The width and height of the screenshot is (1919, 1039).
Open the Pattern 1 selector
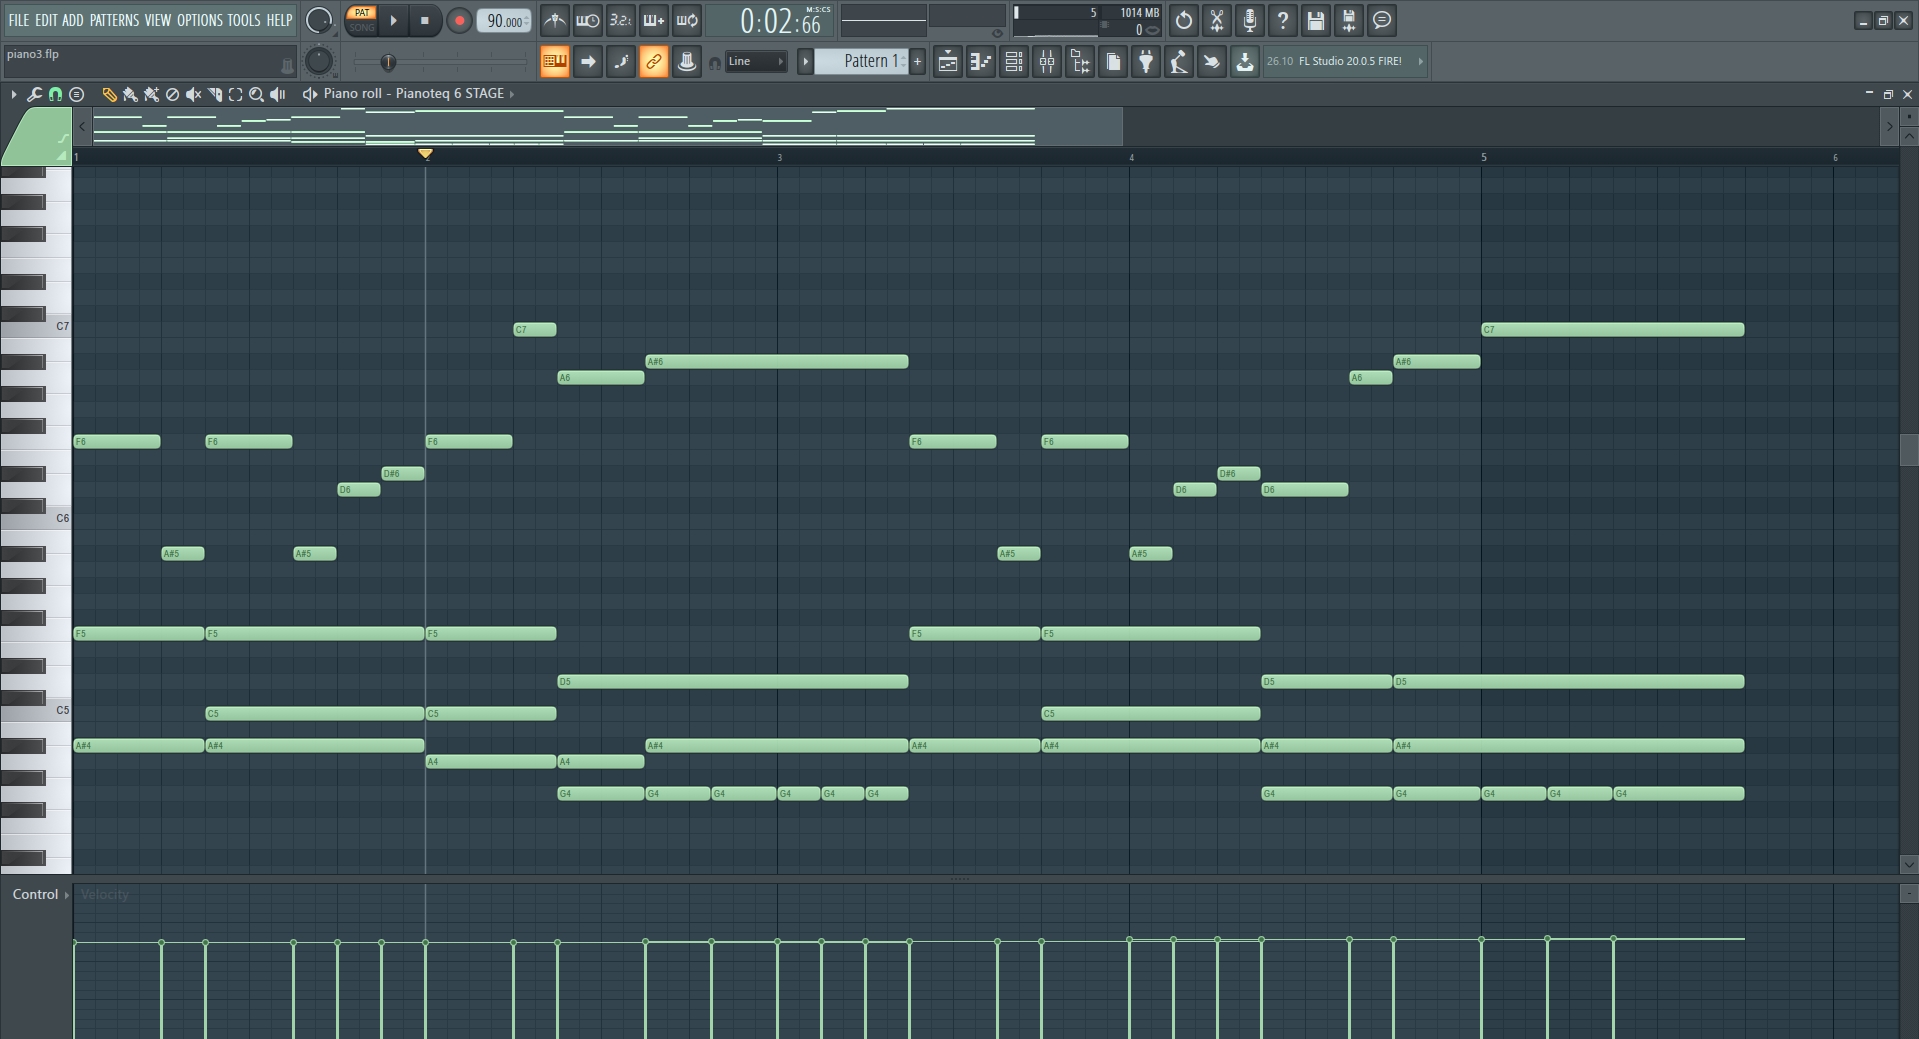click(x=861, y=61)
